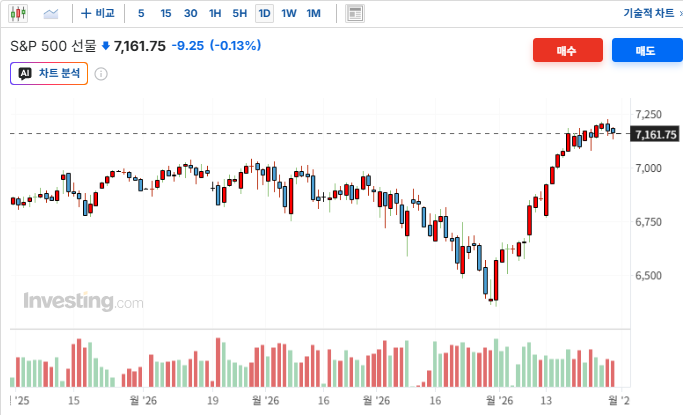Viewport: 683px width, 415px height.
Task: Click the info circle next to 차트 분석
Action: 101,74
